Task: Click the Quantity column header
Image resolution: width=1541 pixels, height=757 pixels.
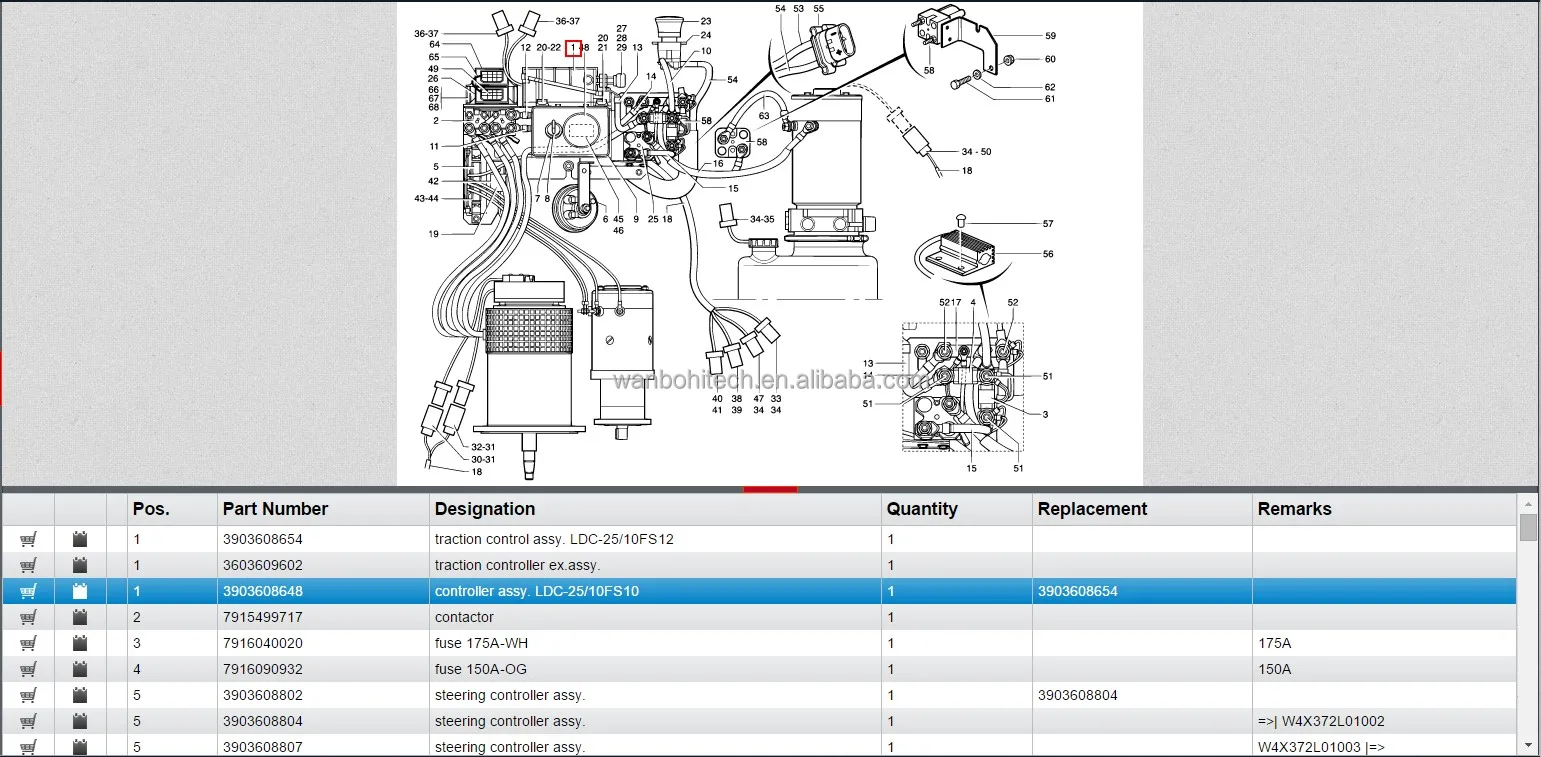Action: coord(957,509)
